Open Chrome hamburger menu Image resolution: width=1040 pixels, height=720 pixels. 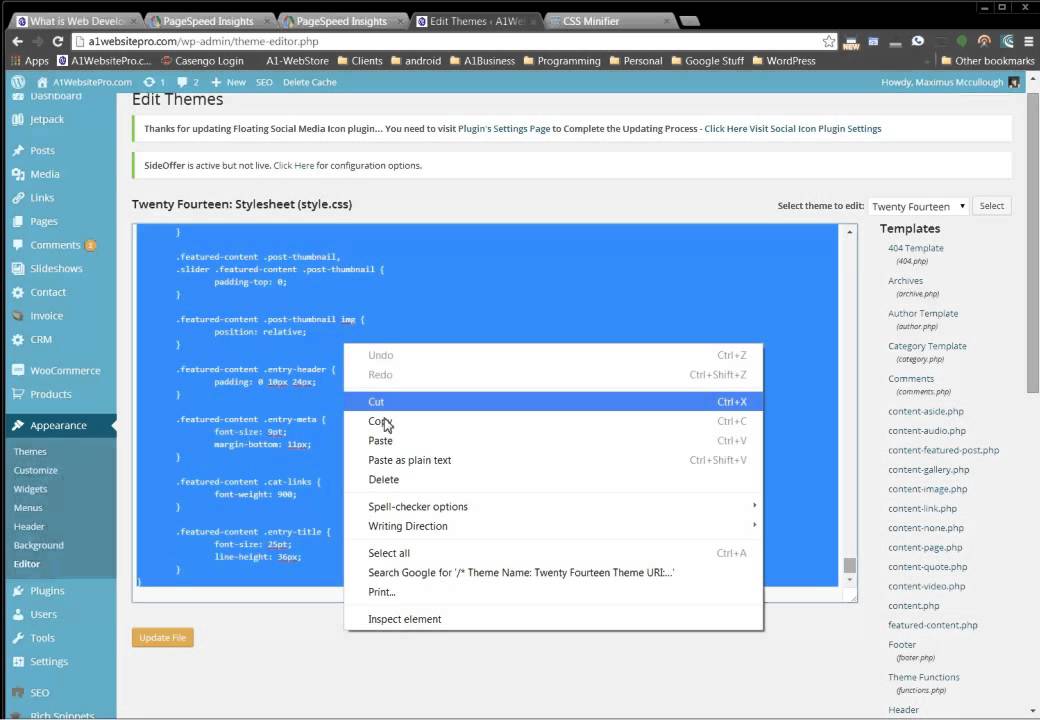tap(1028, 41)
